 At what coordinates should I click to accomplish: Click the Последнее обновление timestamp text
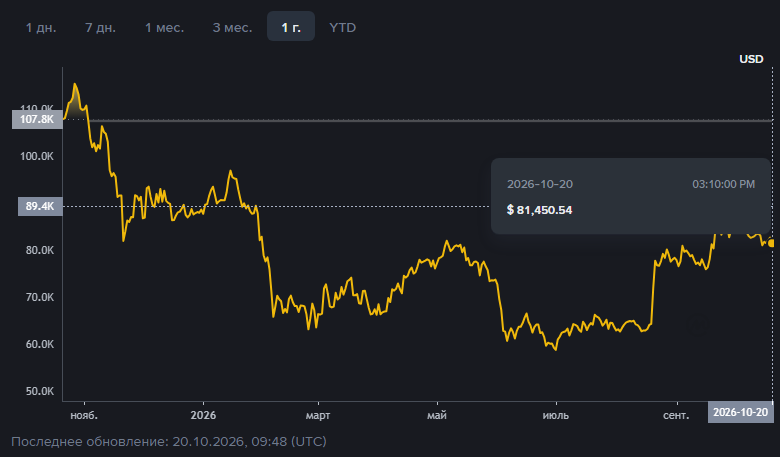[x=169, y=442]
